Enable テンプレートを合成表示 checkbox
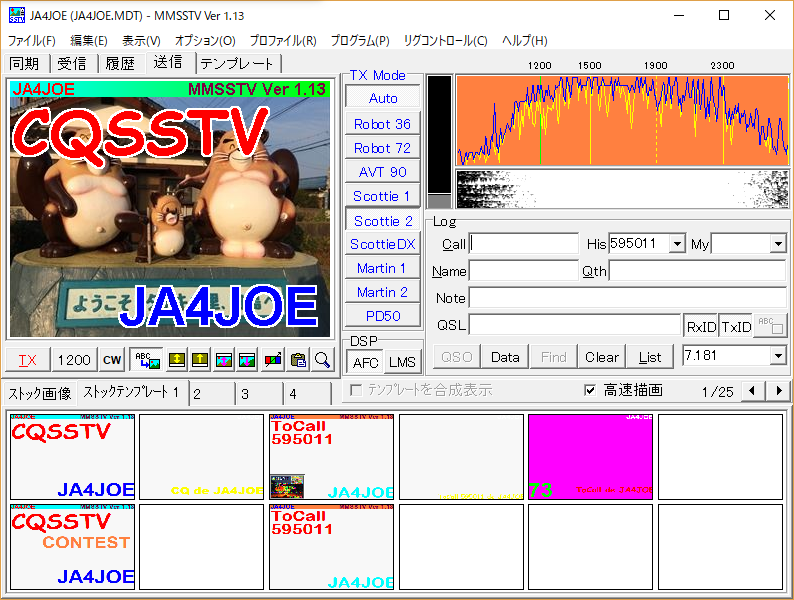 [x=356, y=390]
